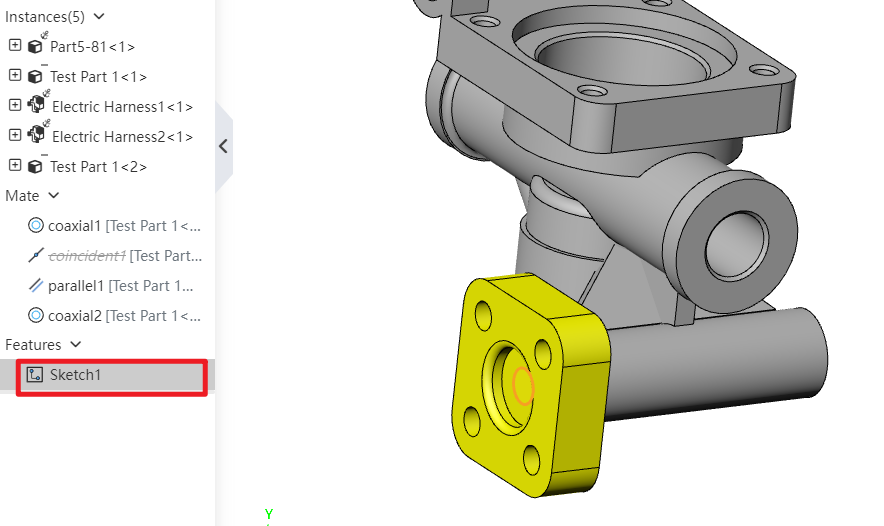This screenshot has width=884, height=526.
Task: Click the Sketch1 sketch icon
Action: click(x=35, y=374)
